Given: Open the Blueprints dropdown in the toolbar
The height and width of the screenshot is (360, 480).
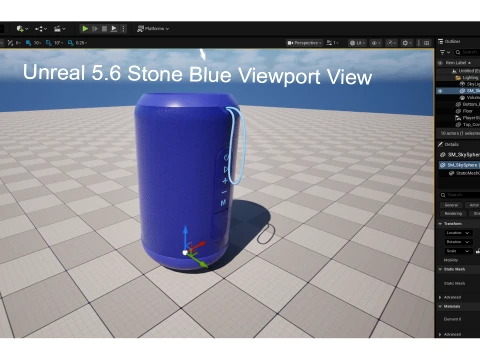Looking at the screenshot, I should point(41,29).
